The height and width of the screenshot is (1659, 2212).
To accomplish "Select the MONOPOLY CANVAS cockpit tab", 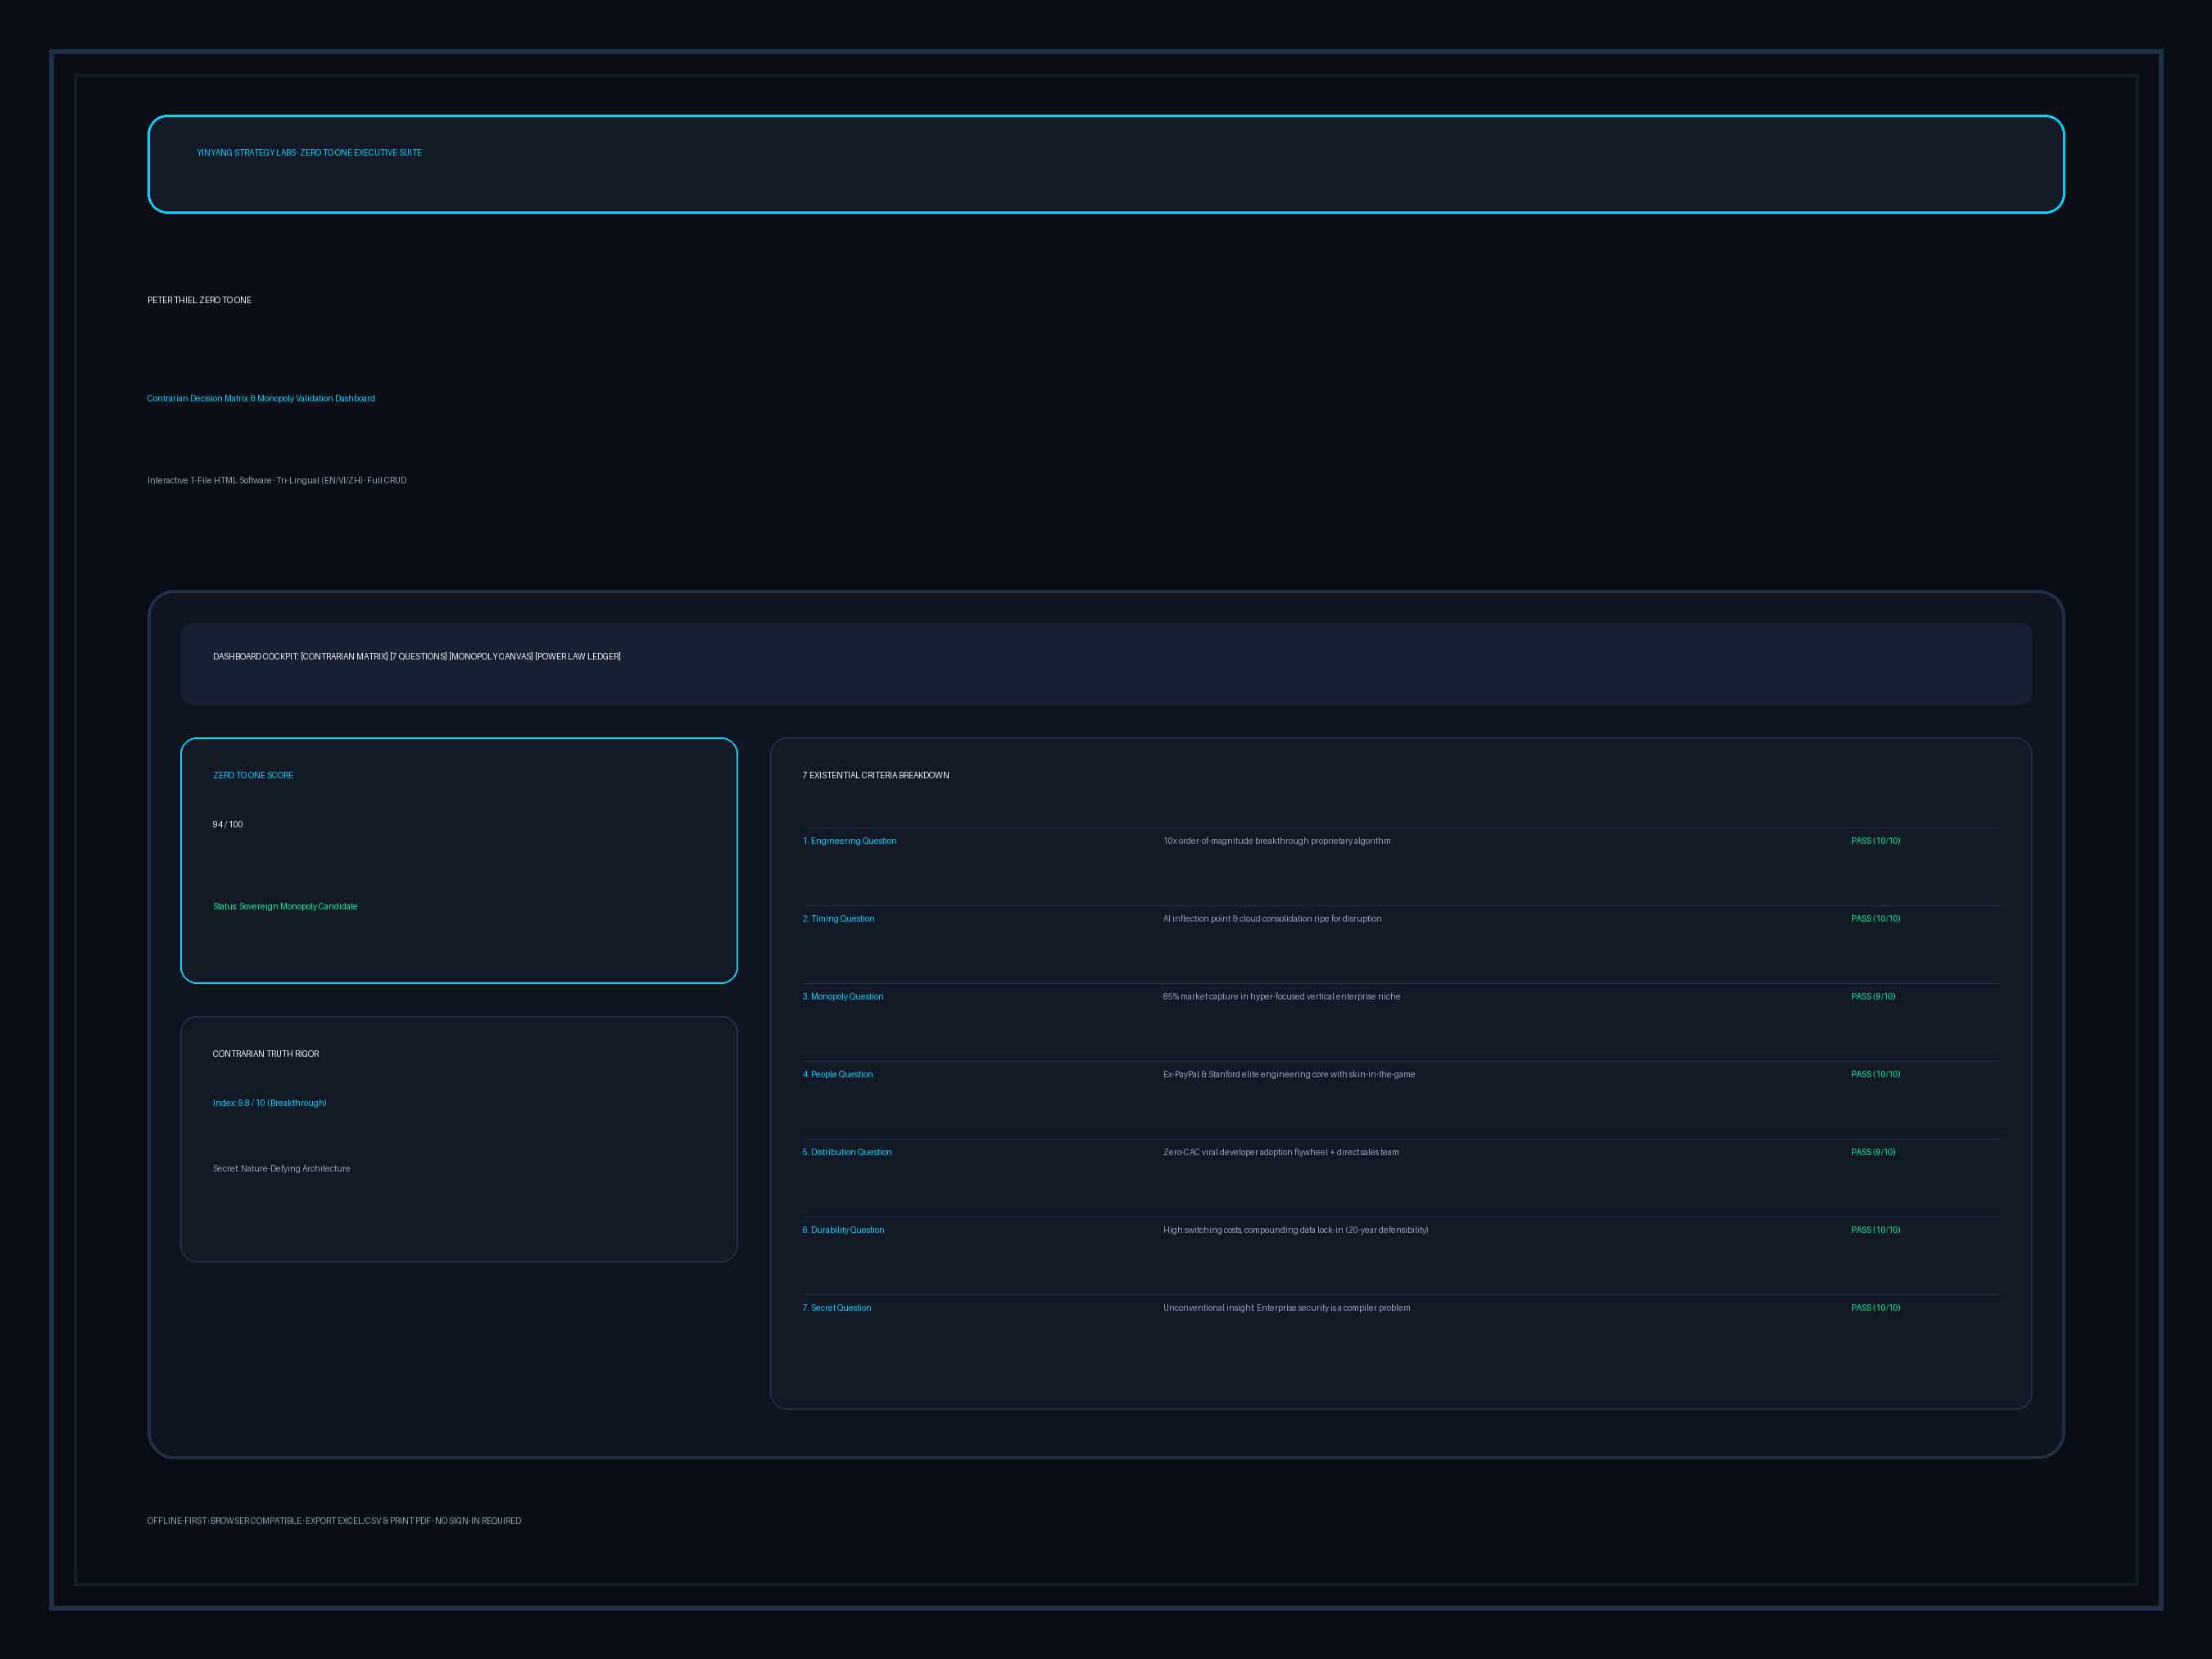I will point(491,657).
